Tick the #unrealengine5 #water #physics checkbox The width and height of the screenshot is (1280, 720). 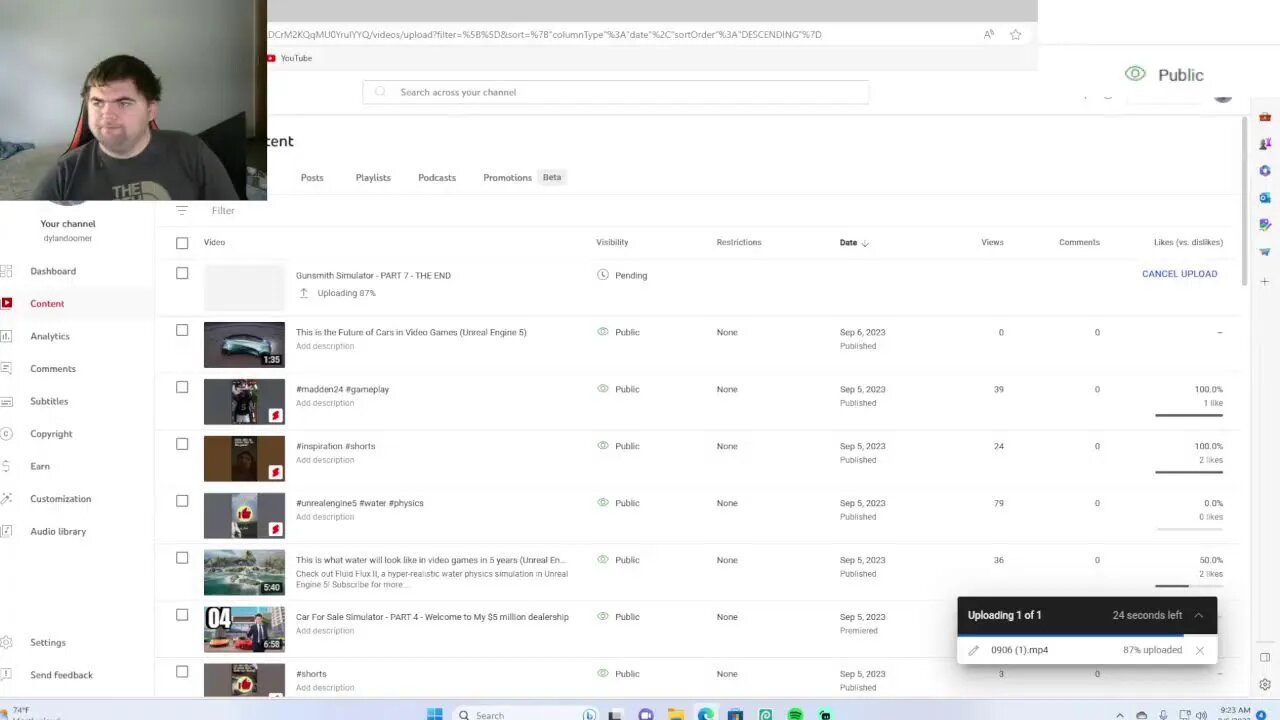pos(182,501)
